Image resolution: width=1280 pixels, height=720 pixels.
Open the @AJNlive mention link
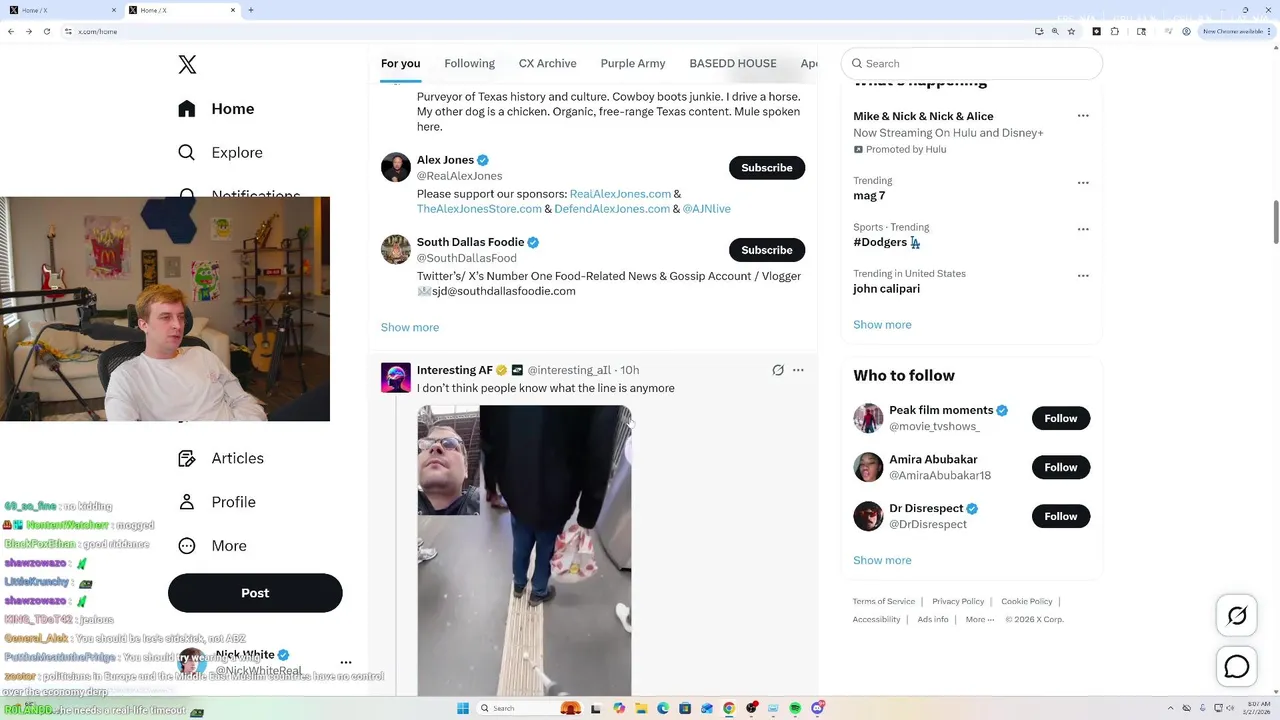[706, 209]
